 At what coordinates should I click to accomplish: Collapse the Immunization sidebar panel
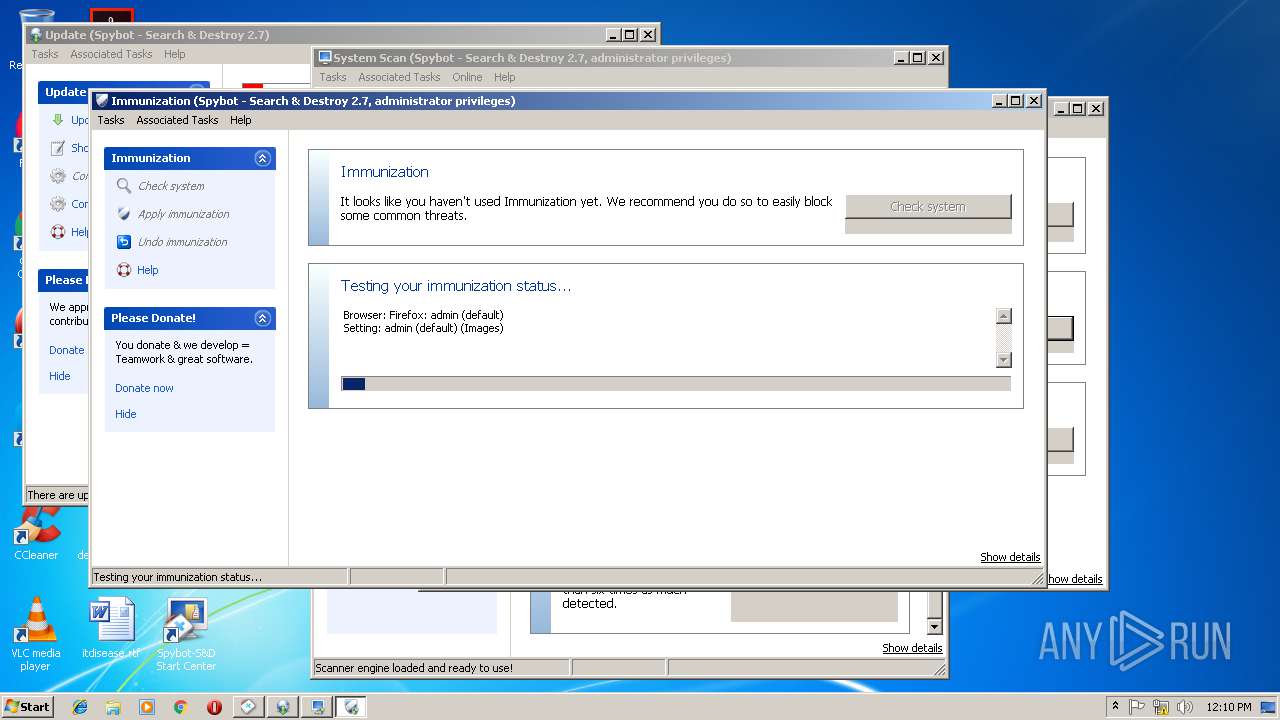(x=262, y=158)
